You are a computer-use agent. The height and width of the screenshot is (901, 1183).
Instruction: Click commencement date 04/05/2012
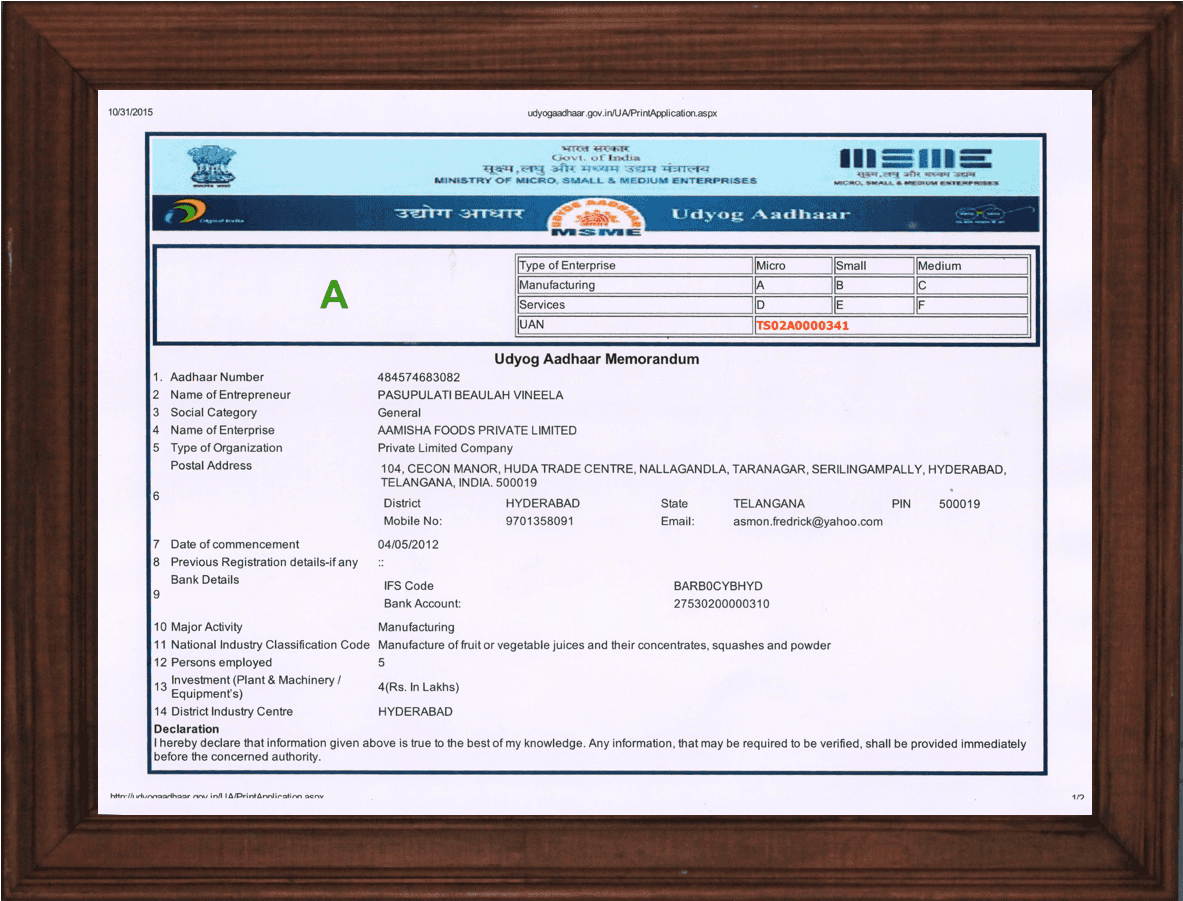coord(408,545)
